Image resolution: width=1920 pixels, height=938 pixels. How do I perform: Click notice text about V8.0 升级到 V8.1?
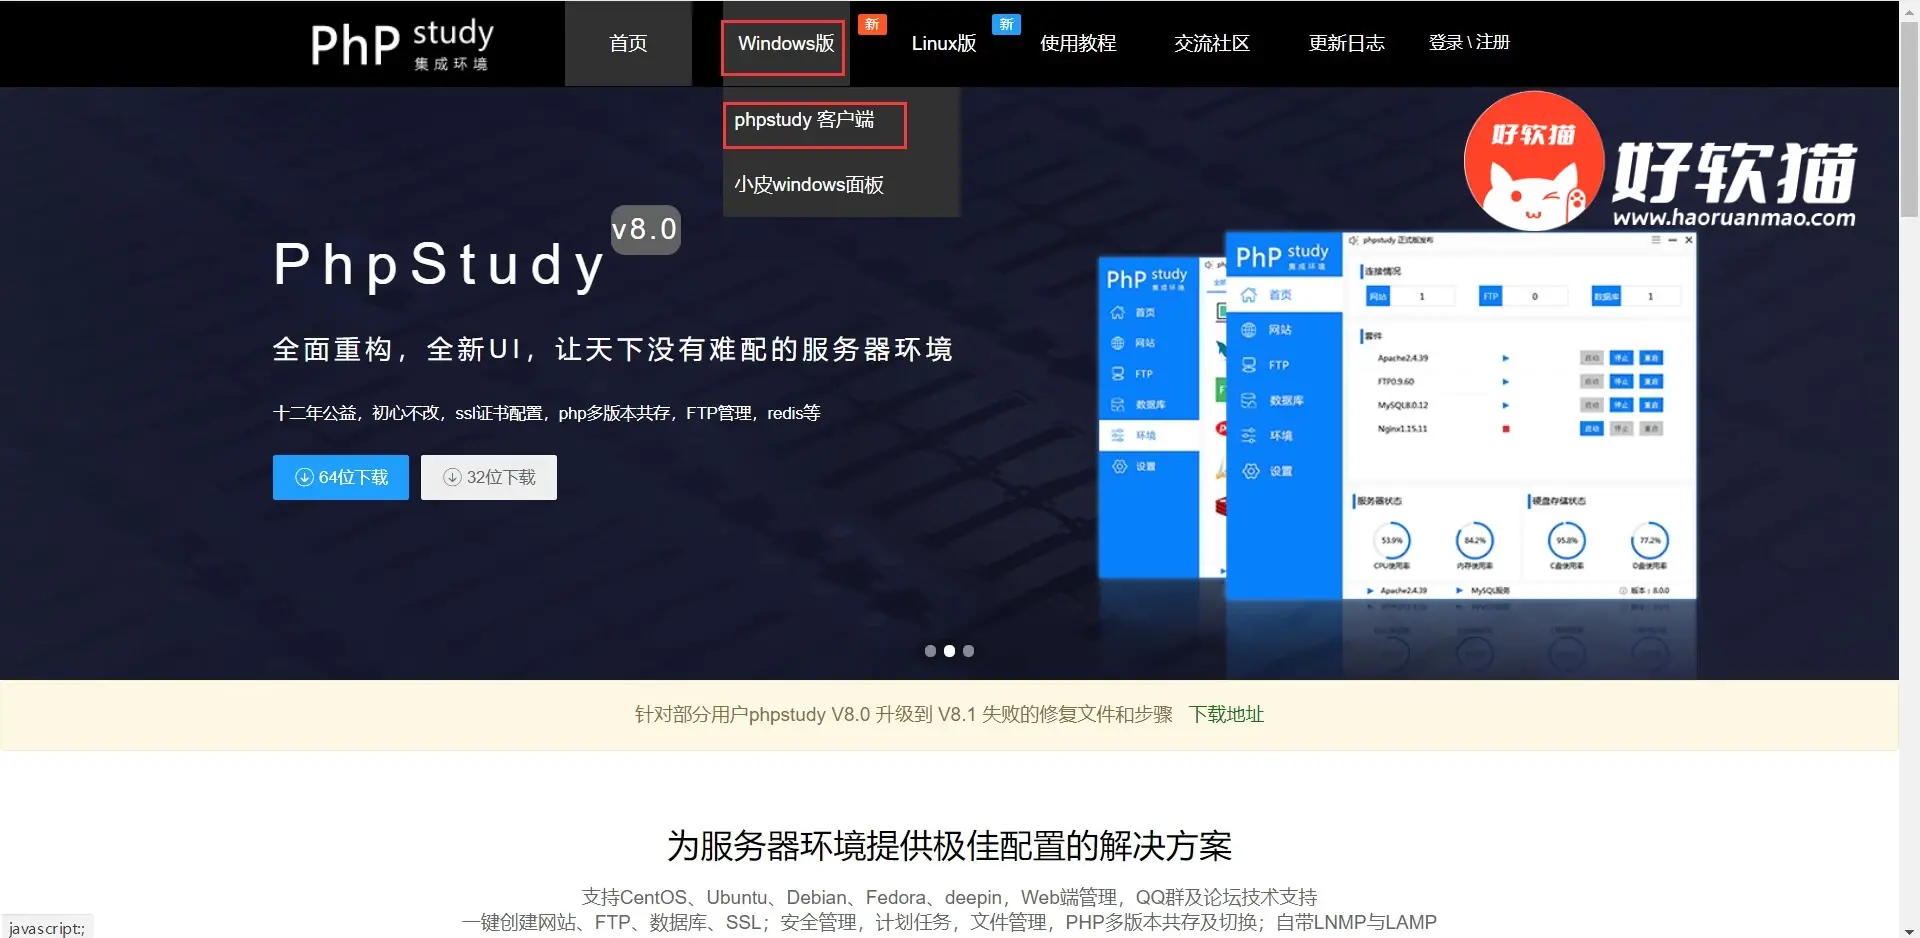point(903,714)
